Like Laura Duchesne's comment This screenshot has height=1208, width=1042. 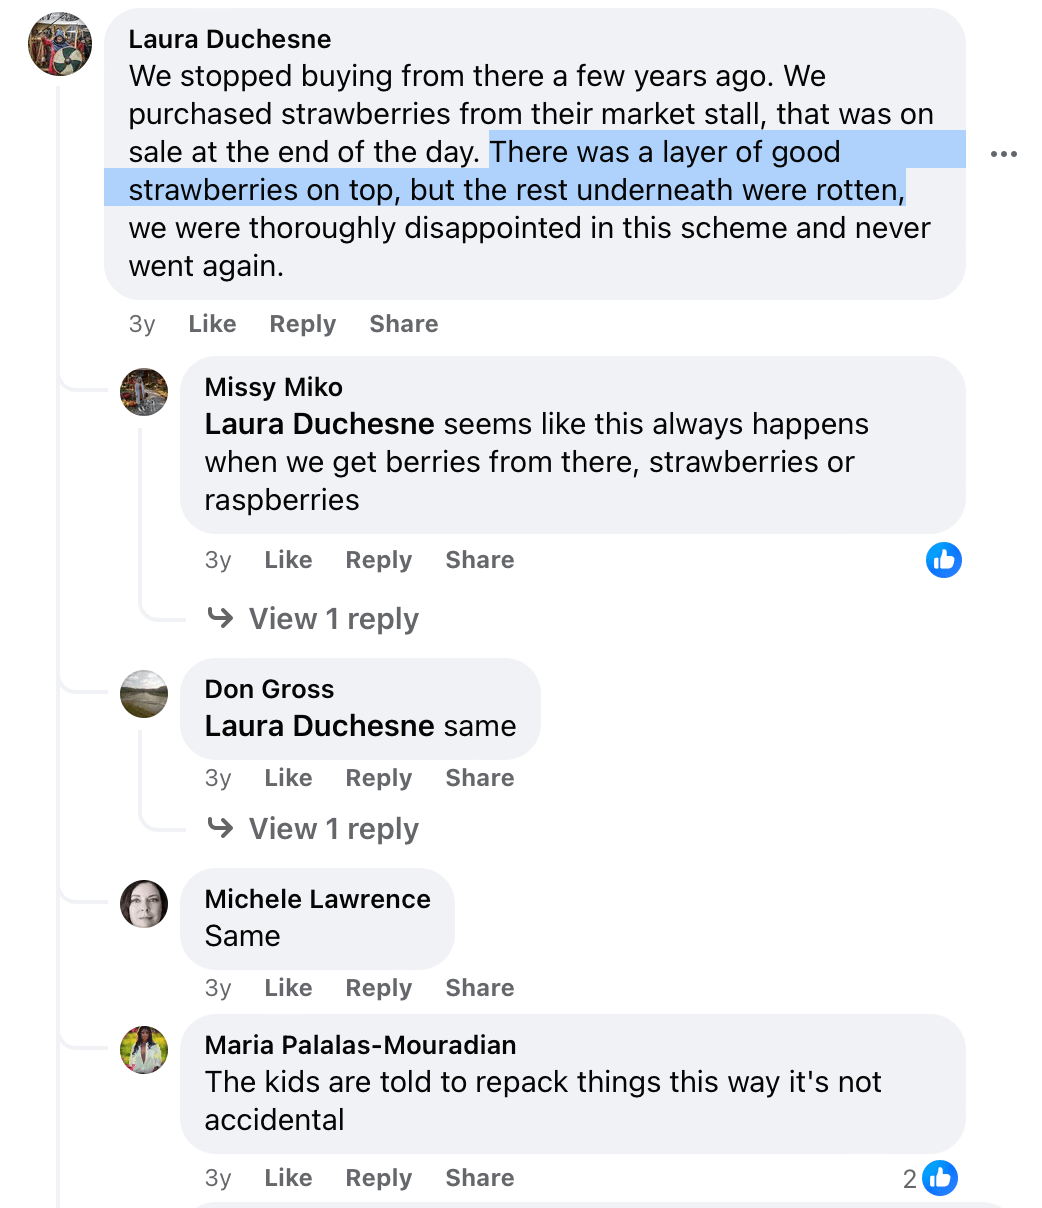pos(212,323)
